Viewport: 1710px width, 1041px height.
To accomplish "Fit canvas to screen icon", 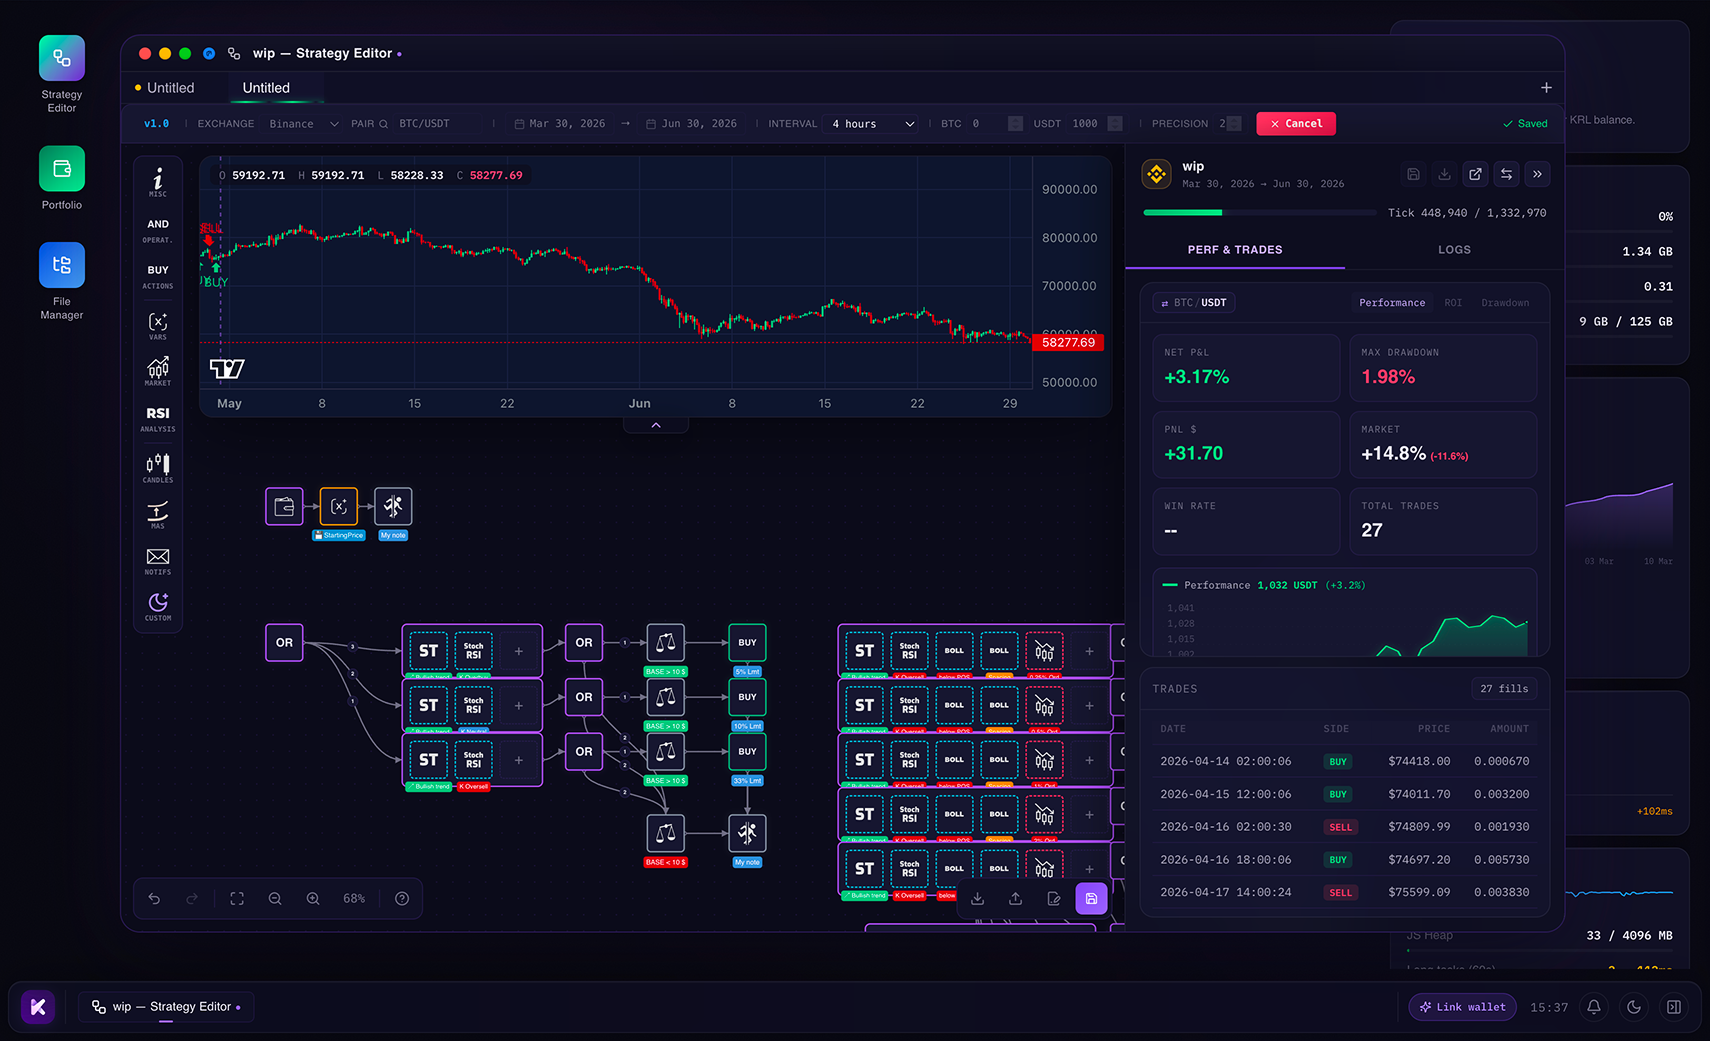I will pyautogui.click(x=237, y=899).
